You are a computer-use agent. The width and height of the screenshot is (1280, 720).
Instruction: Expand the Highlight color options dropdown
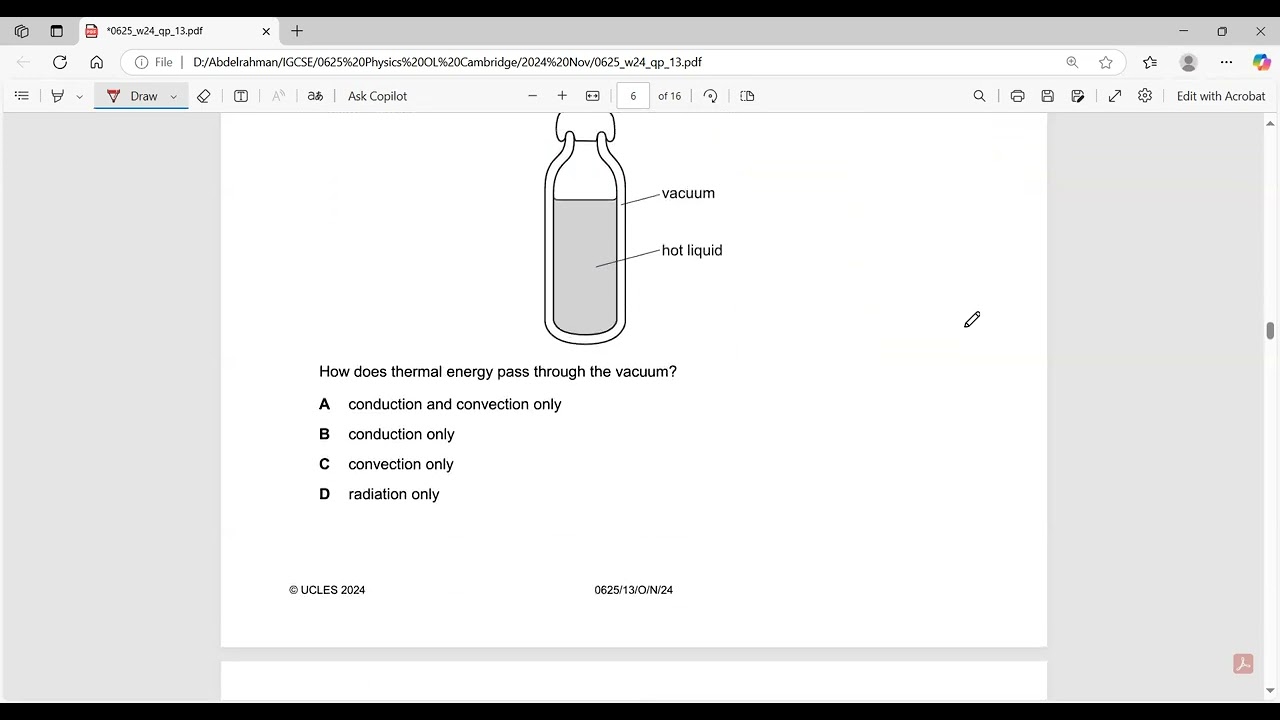coord(79,96)
